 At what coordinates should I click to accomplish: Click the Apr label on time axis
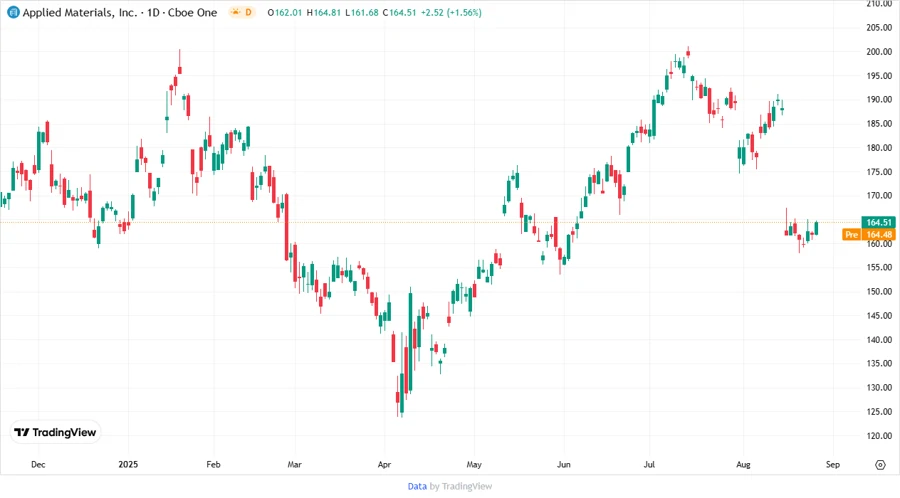[384, 464]
